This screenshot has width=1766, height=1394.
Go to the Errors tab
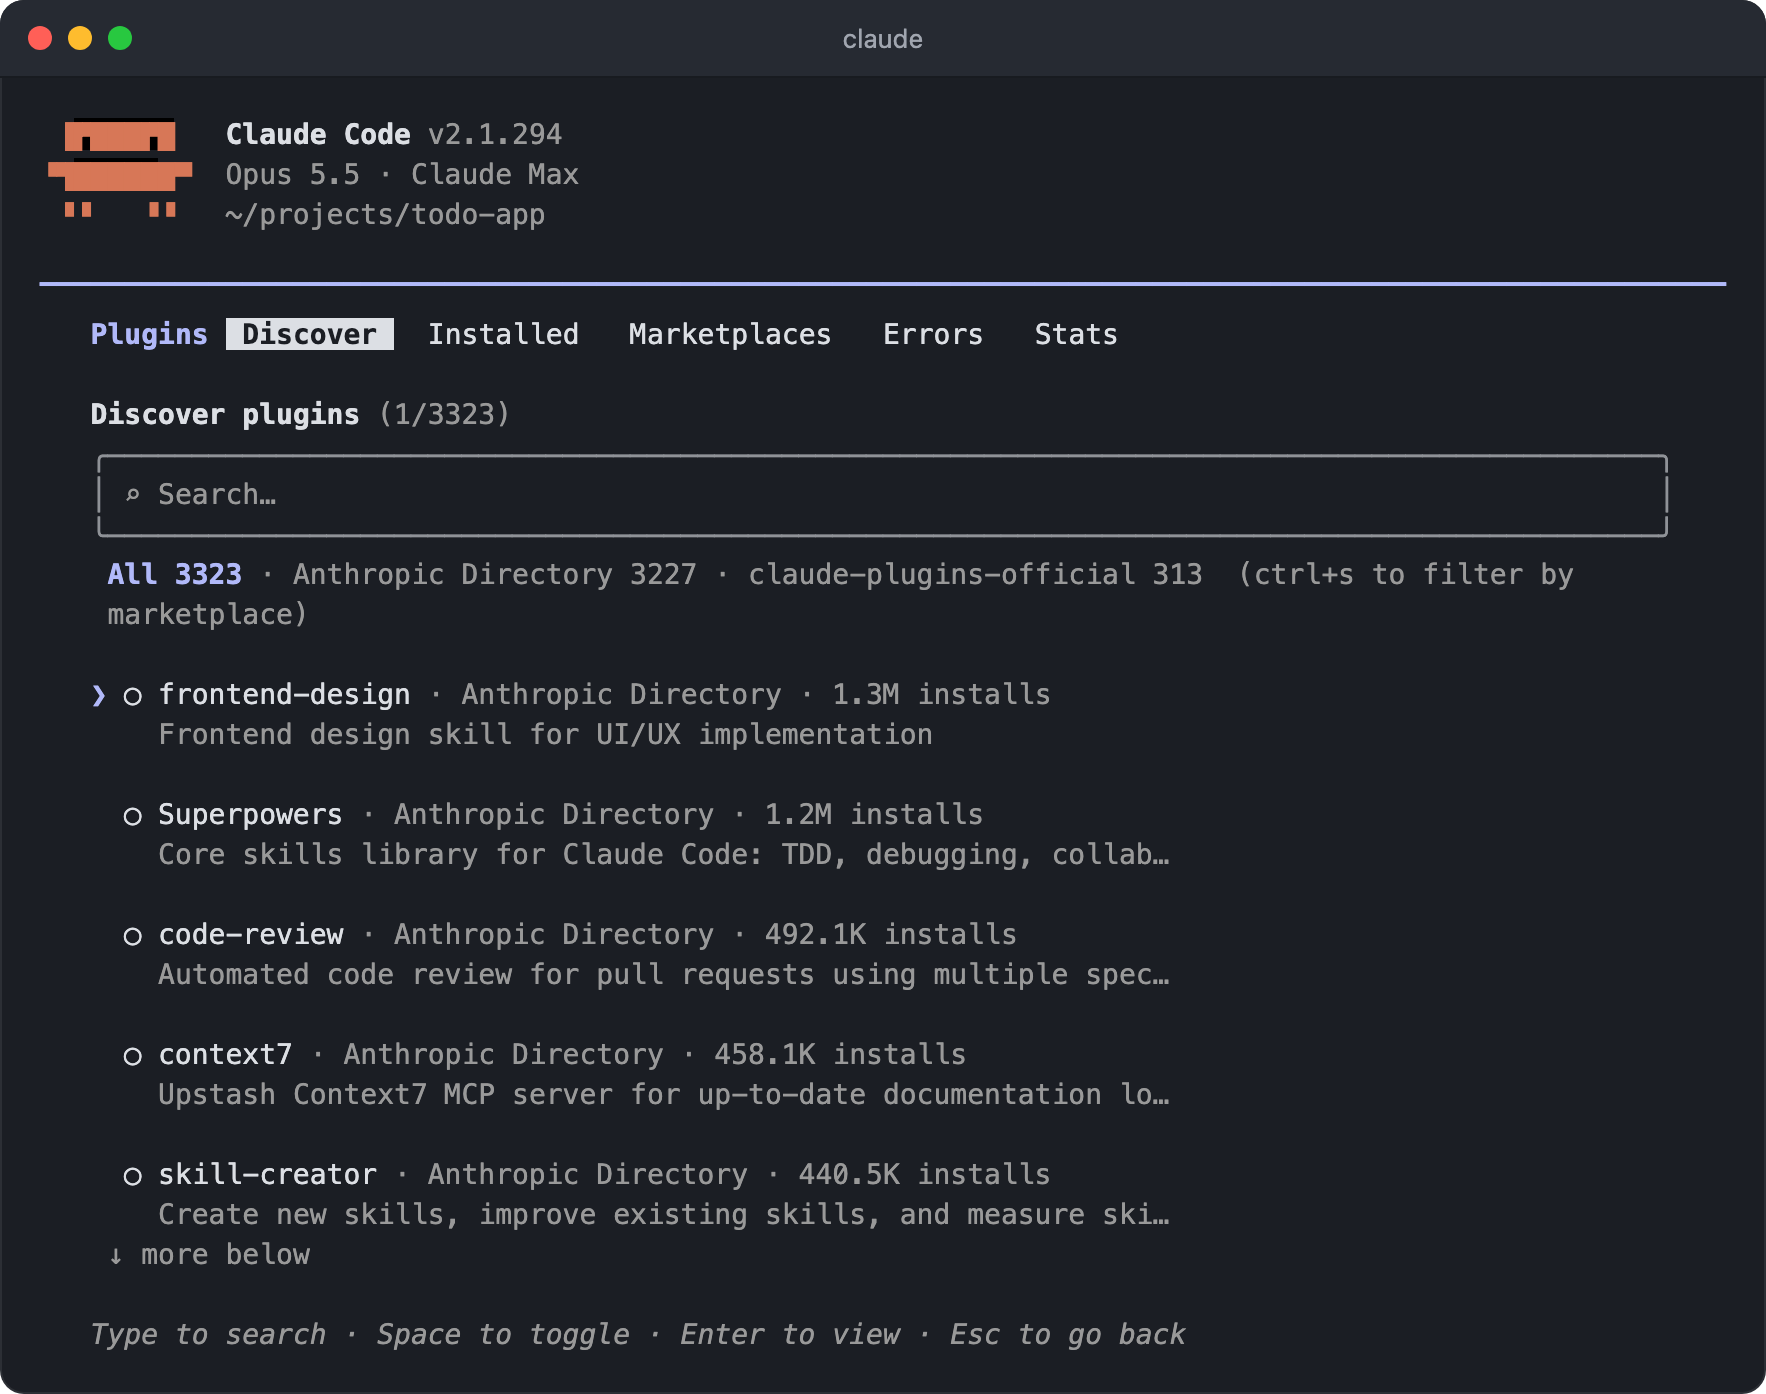(x=933, y=334)
